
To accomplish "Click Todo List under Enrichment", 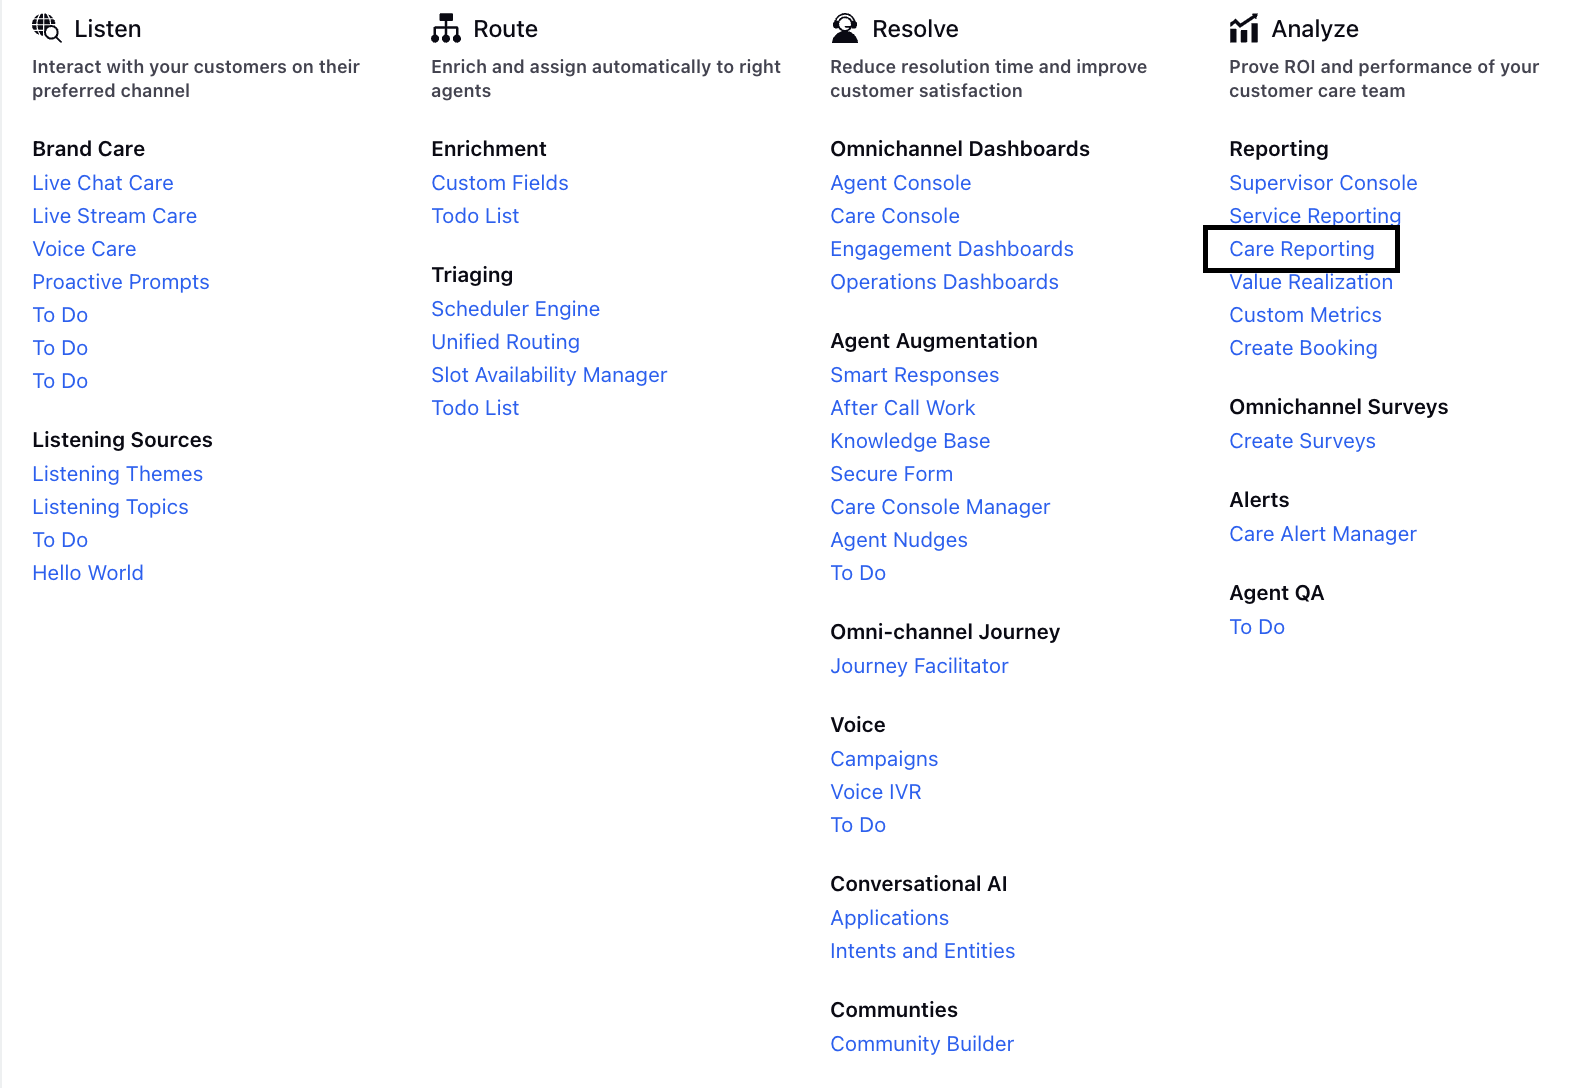I will pyautogui.click(x=475, y=216).
